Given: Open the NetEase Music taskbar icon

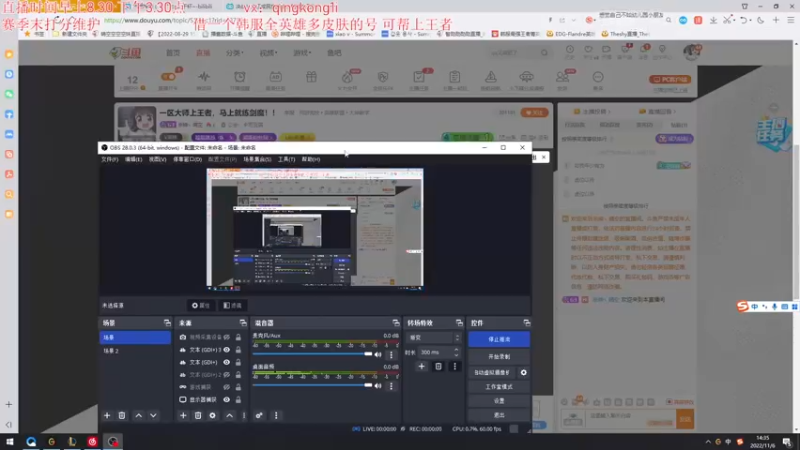Looking at the screenshot, I should coord(92,441).
